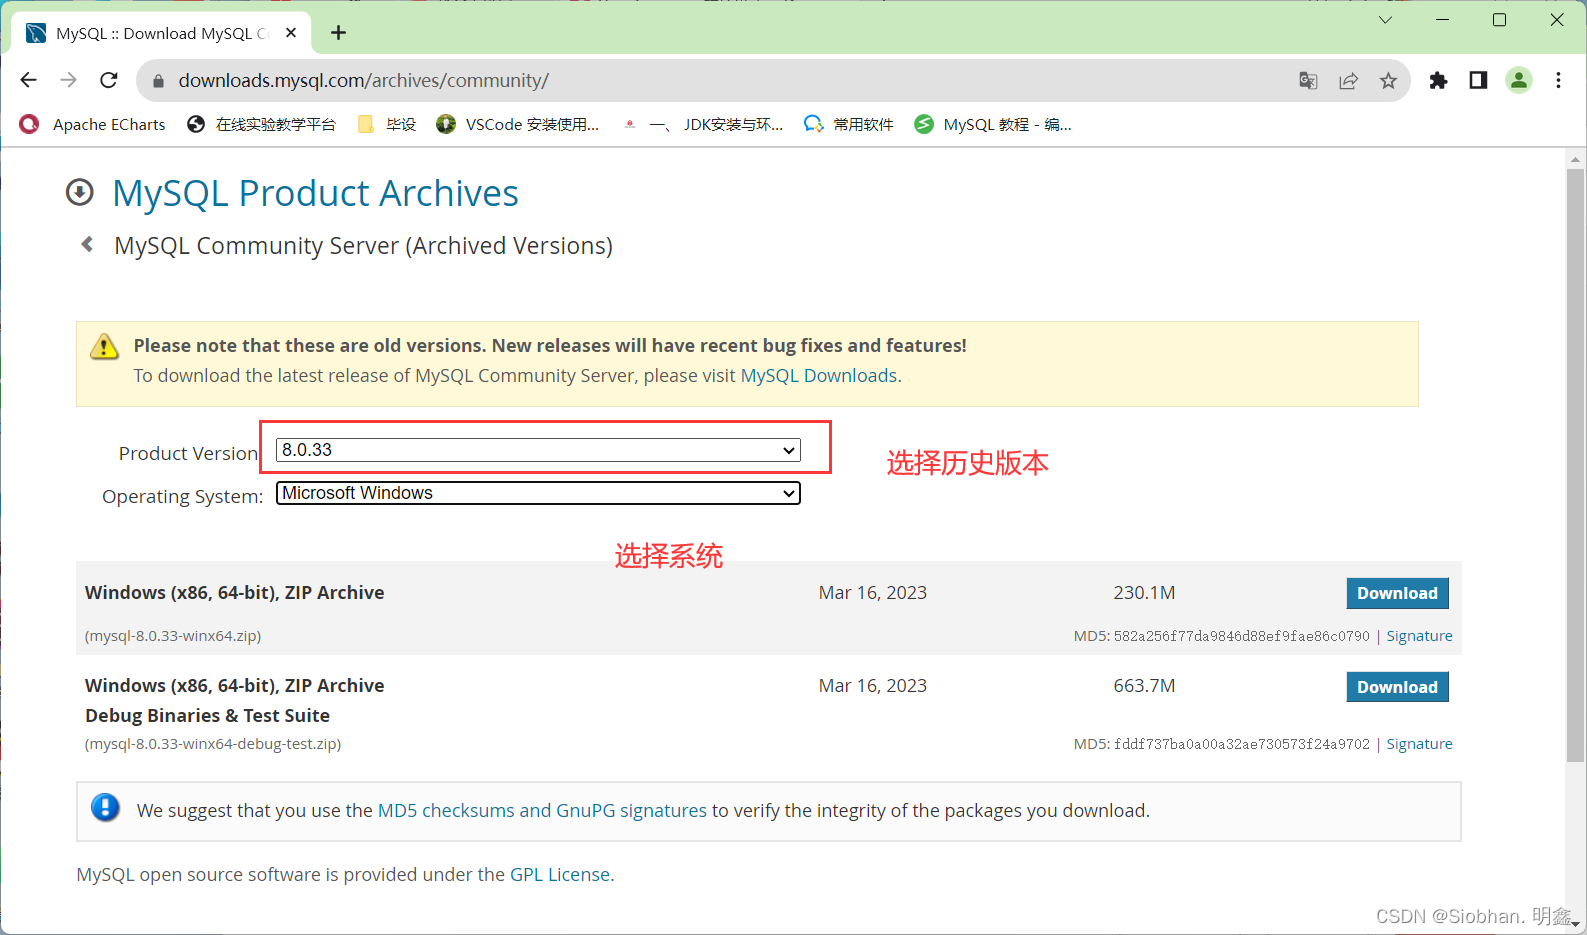Click the 230.1M file size text

[1144, 593]
